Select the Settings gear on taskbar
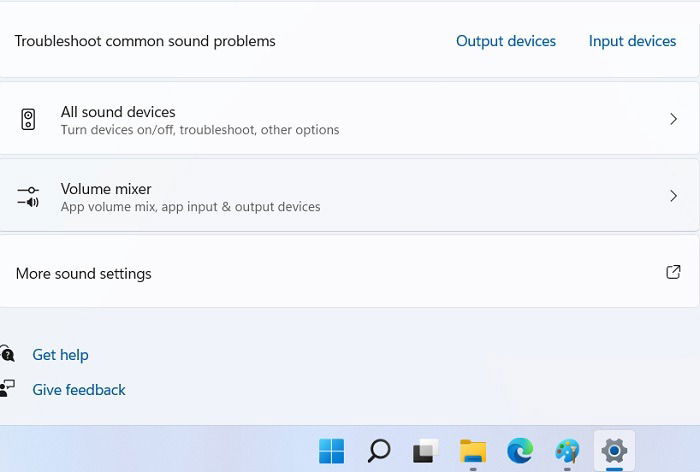The width and height of the screenshot is (700, 472). click(614, 451)
